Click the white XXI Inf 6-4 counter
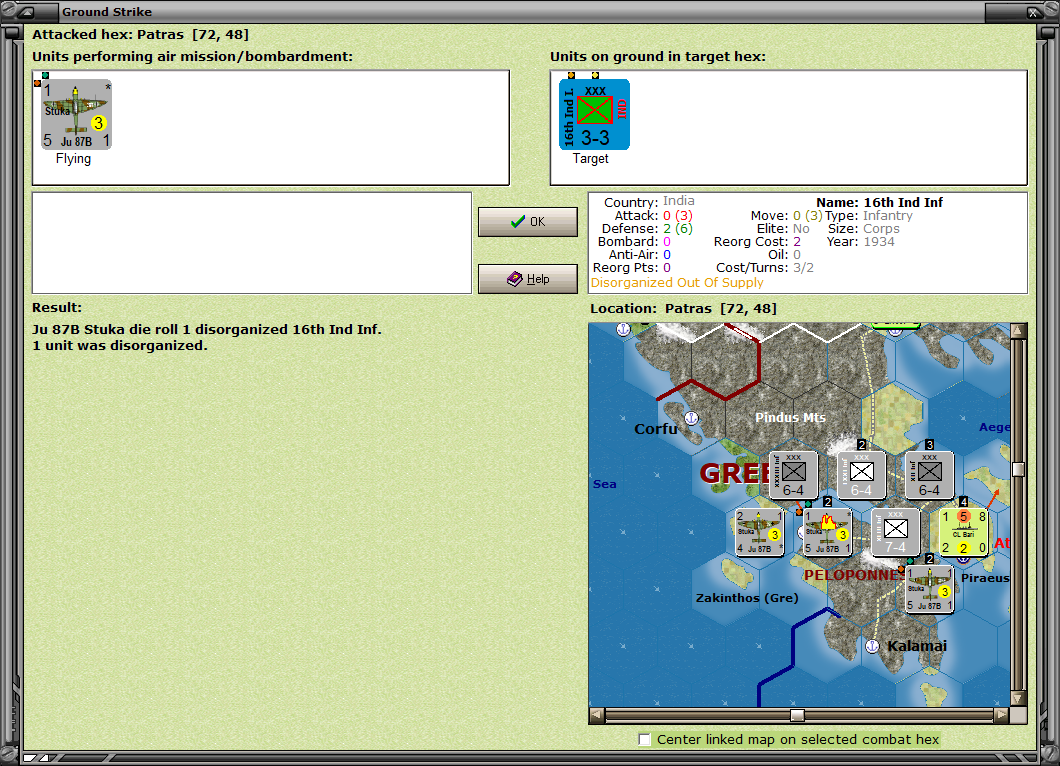Screen dimensions: 1060x766 pos(861,475)
